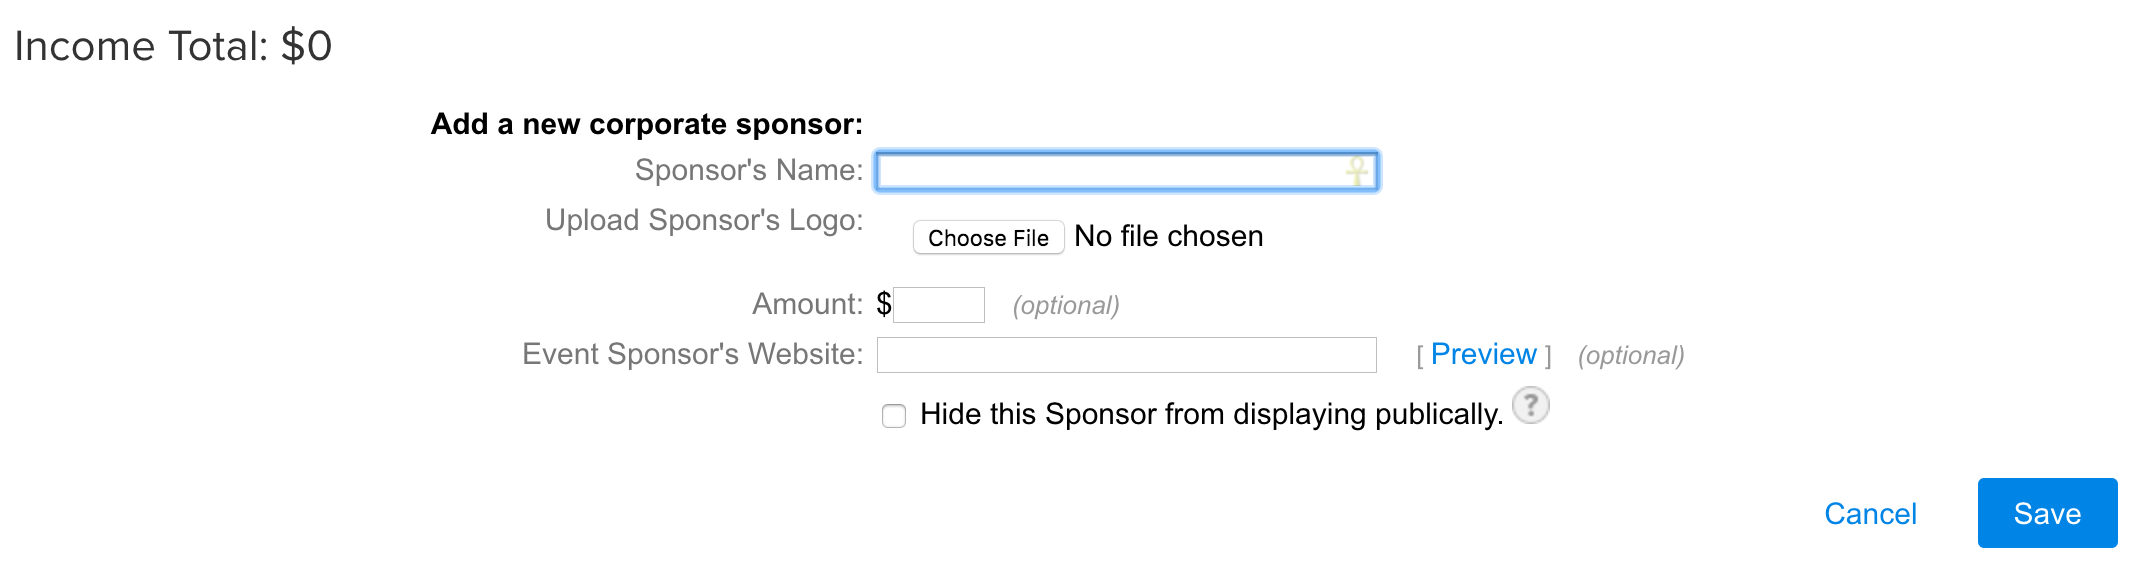Focus the Event Sponsor's Website field
The width and height of the screenshot is (2150, 566).
coord(1127,355)
